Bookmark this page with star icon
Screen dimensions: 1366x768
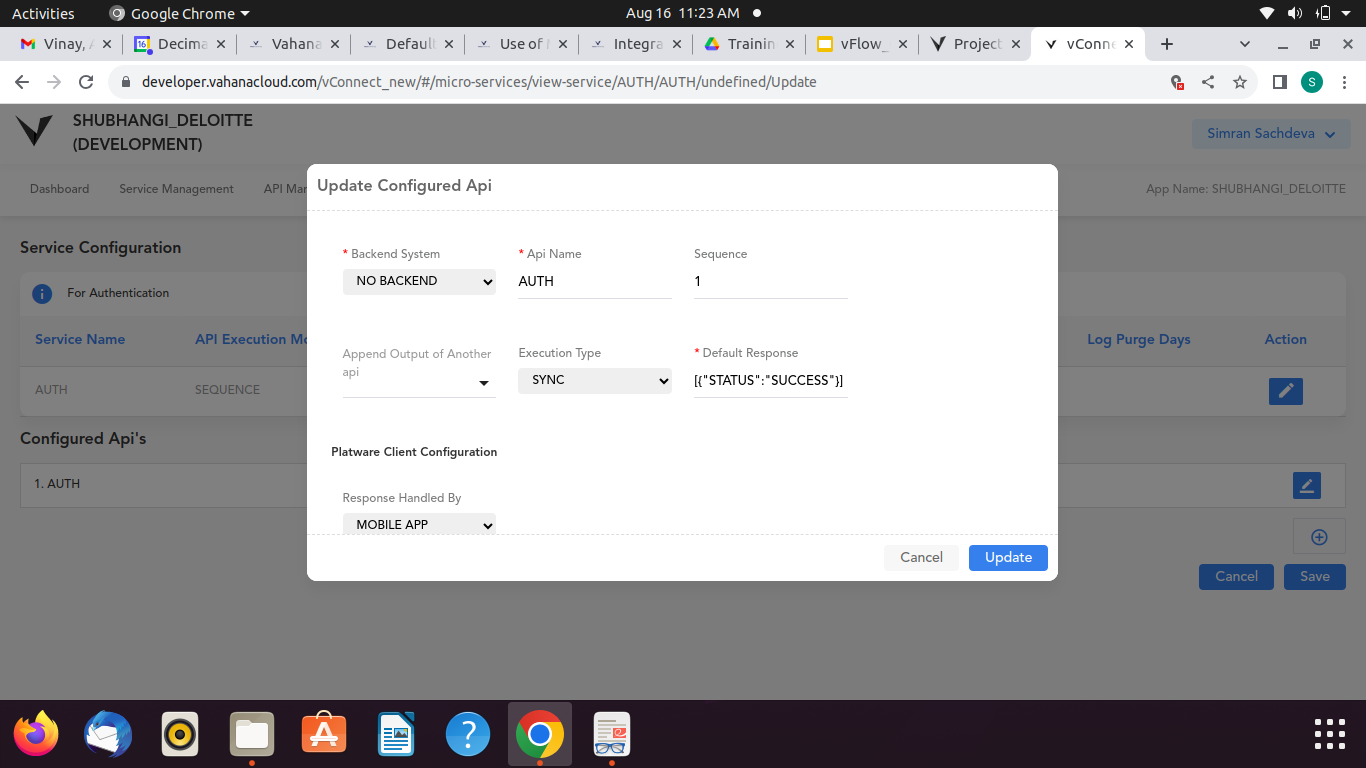(1240, 82)
